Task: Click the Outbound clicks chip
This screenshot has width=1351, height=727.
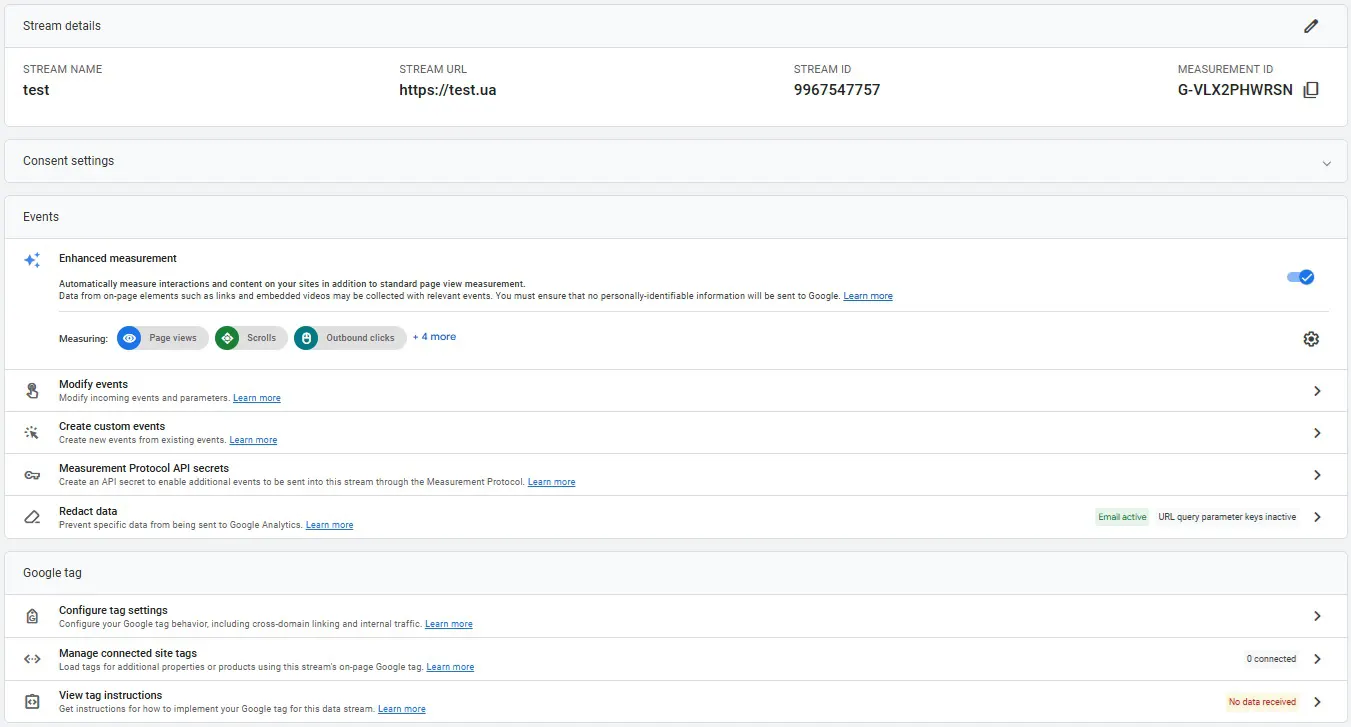Action: [350, 338]
